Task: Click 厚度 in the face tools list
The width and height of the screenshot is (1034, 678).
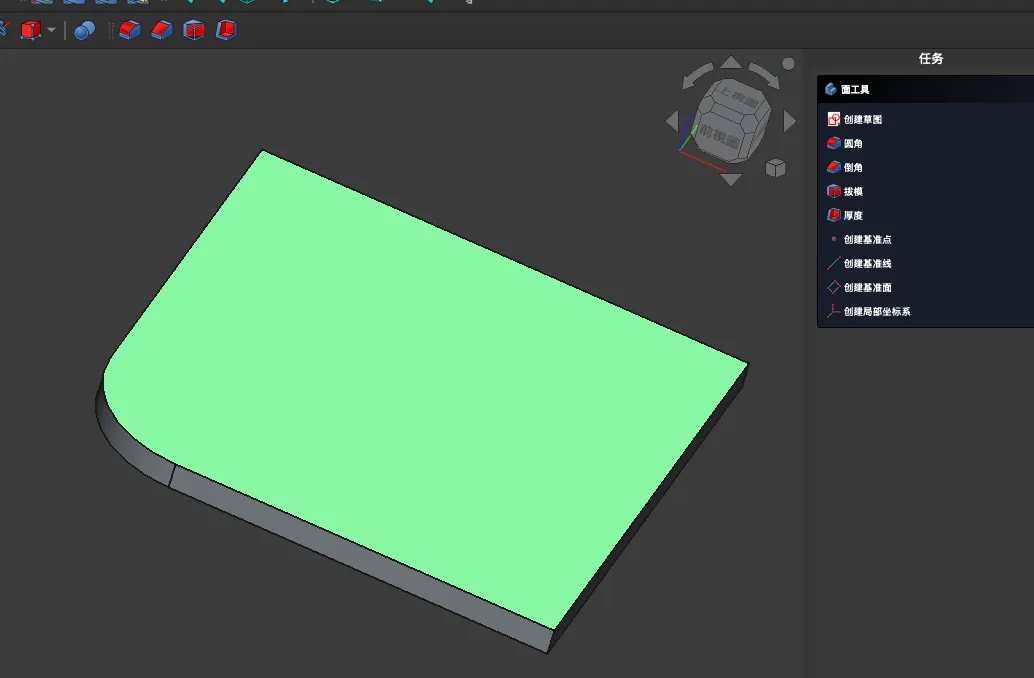Action: pos(852,215)
